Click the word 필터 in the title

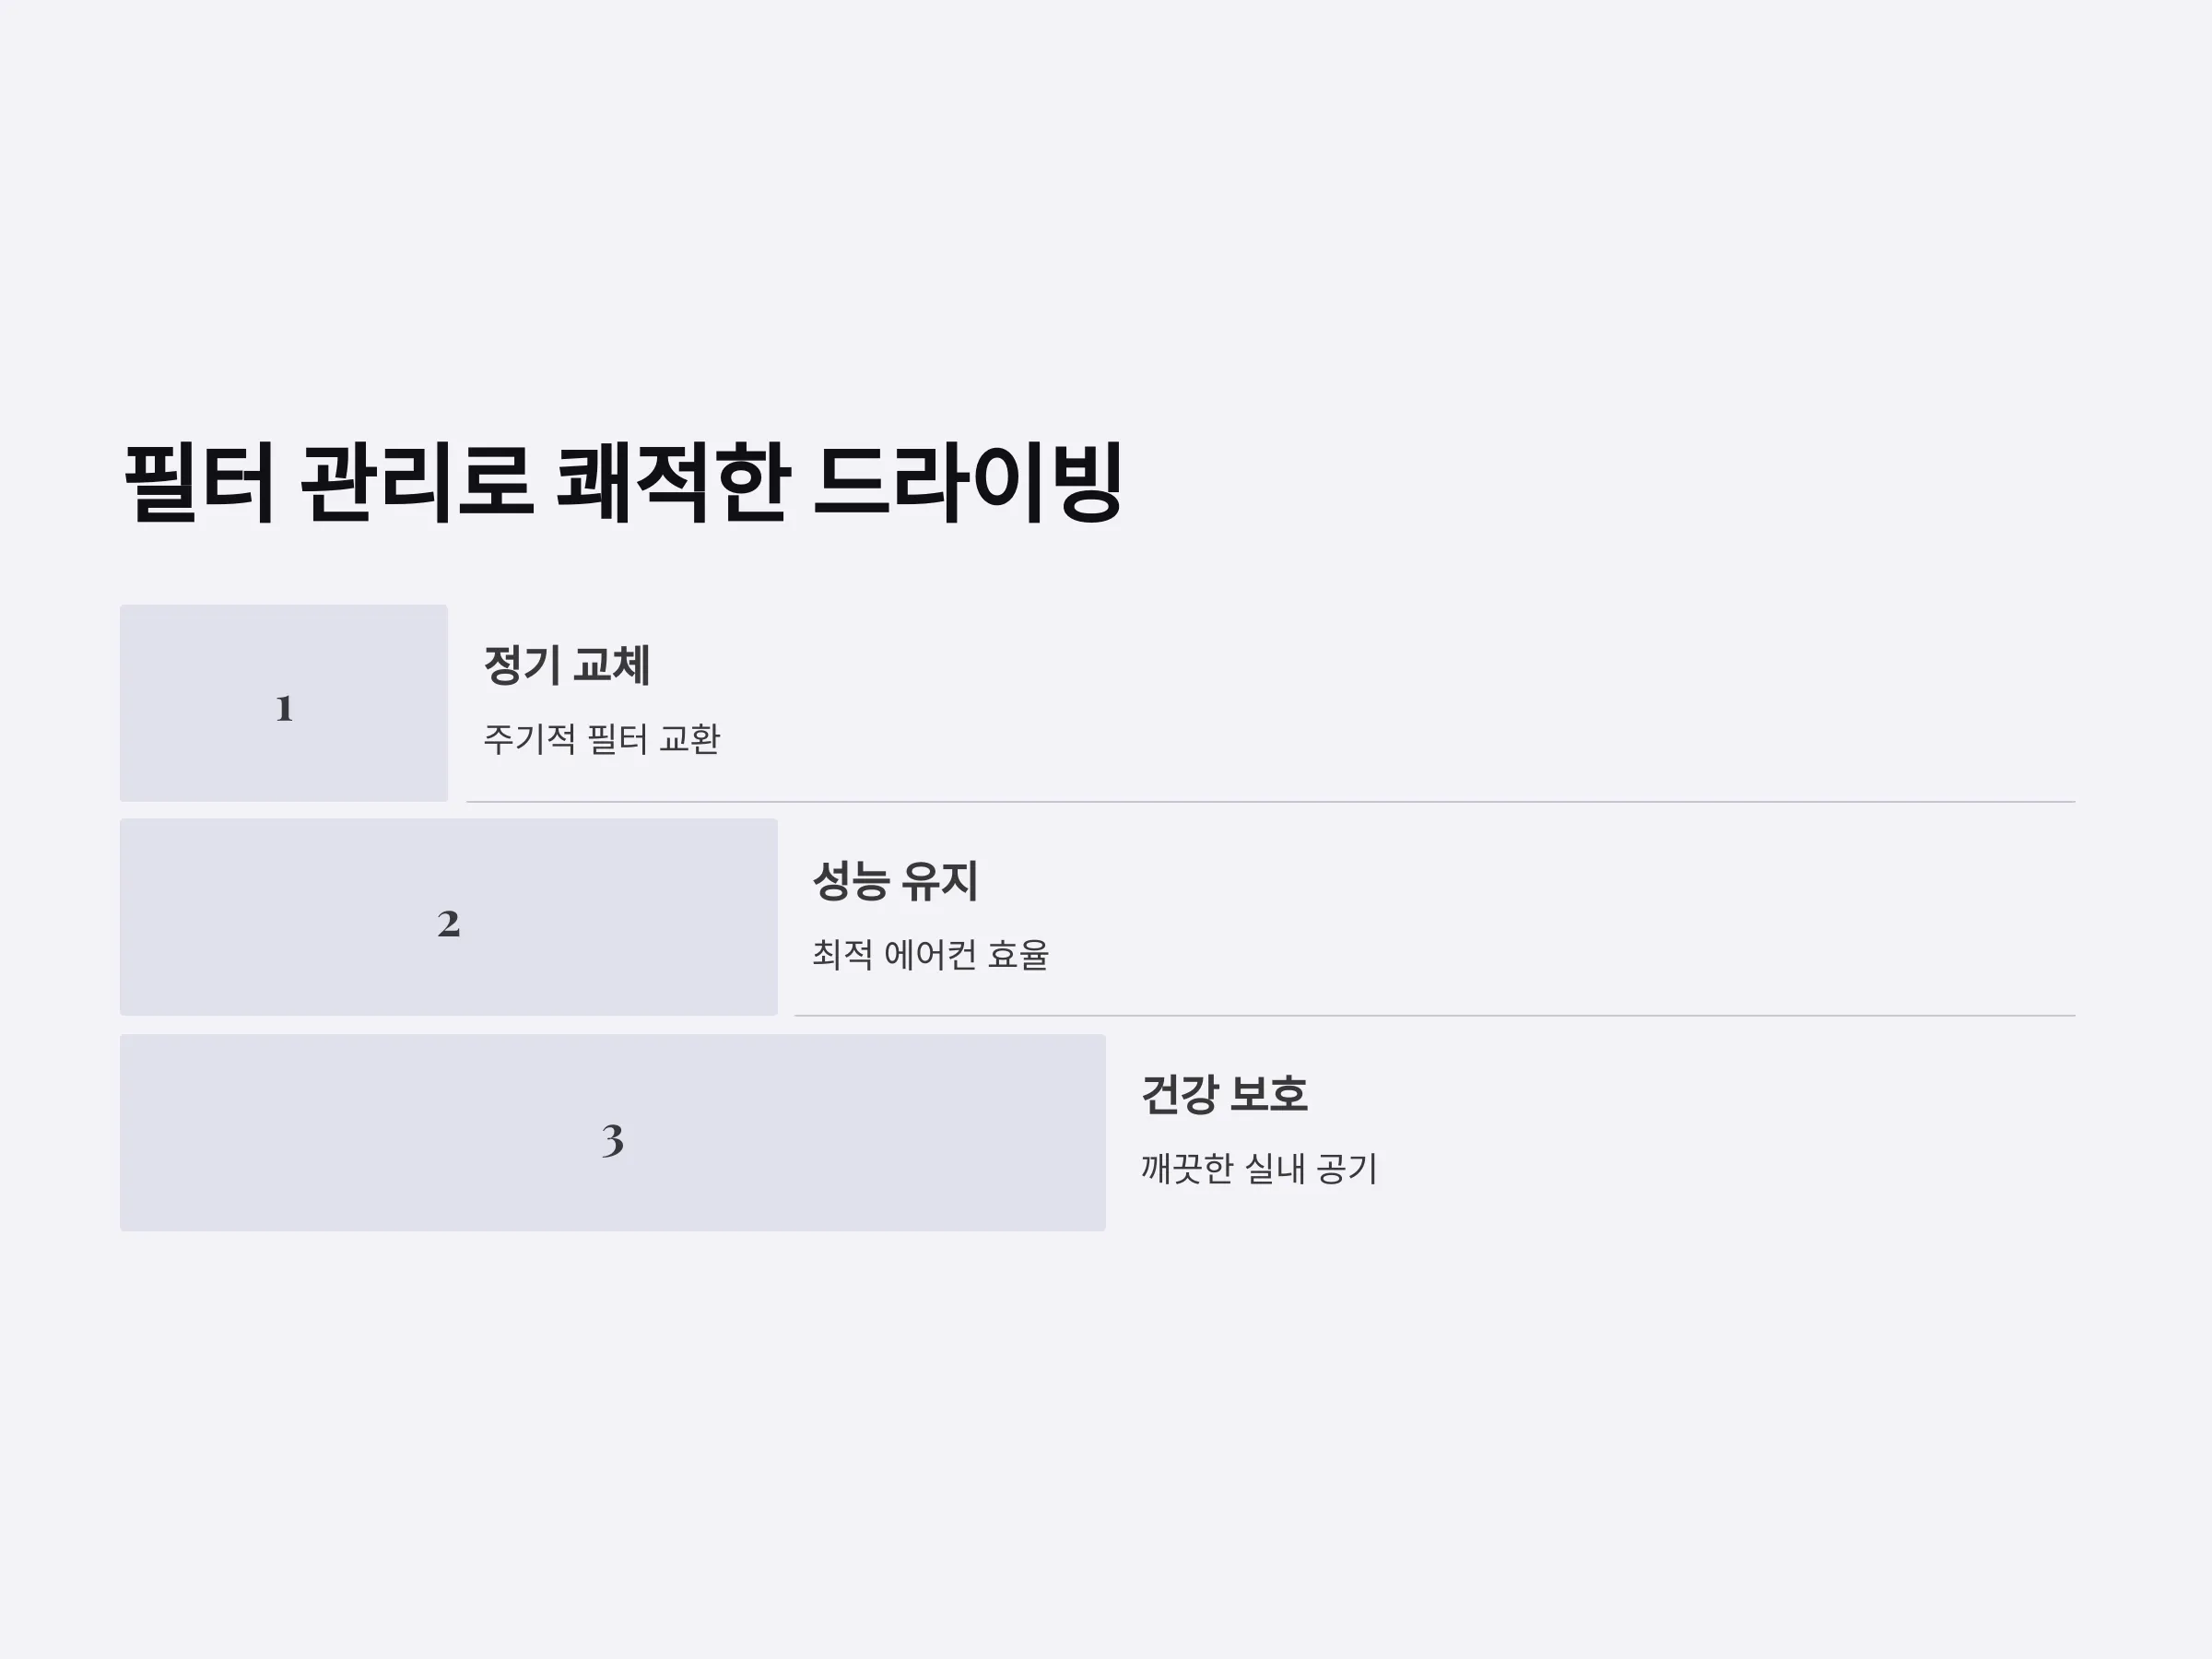click(199, 483)
